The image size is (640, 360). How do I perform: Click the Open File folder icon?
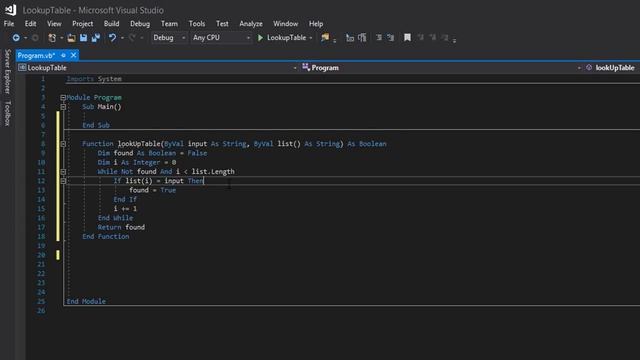(71, 38)
